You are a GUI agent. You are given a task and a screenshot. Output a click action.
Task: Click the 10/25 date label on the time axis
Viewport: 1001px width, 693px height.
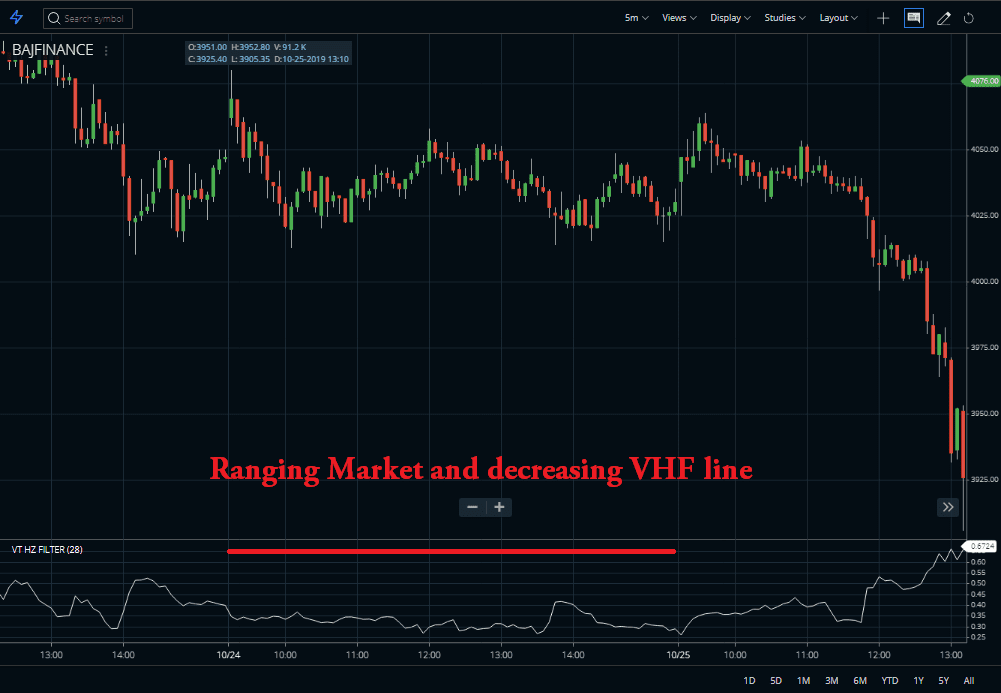(x=678, y=655)
